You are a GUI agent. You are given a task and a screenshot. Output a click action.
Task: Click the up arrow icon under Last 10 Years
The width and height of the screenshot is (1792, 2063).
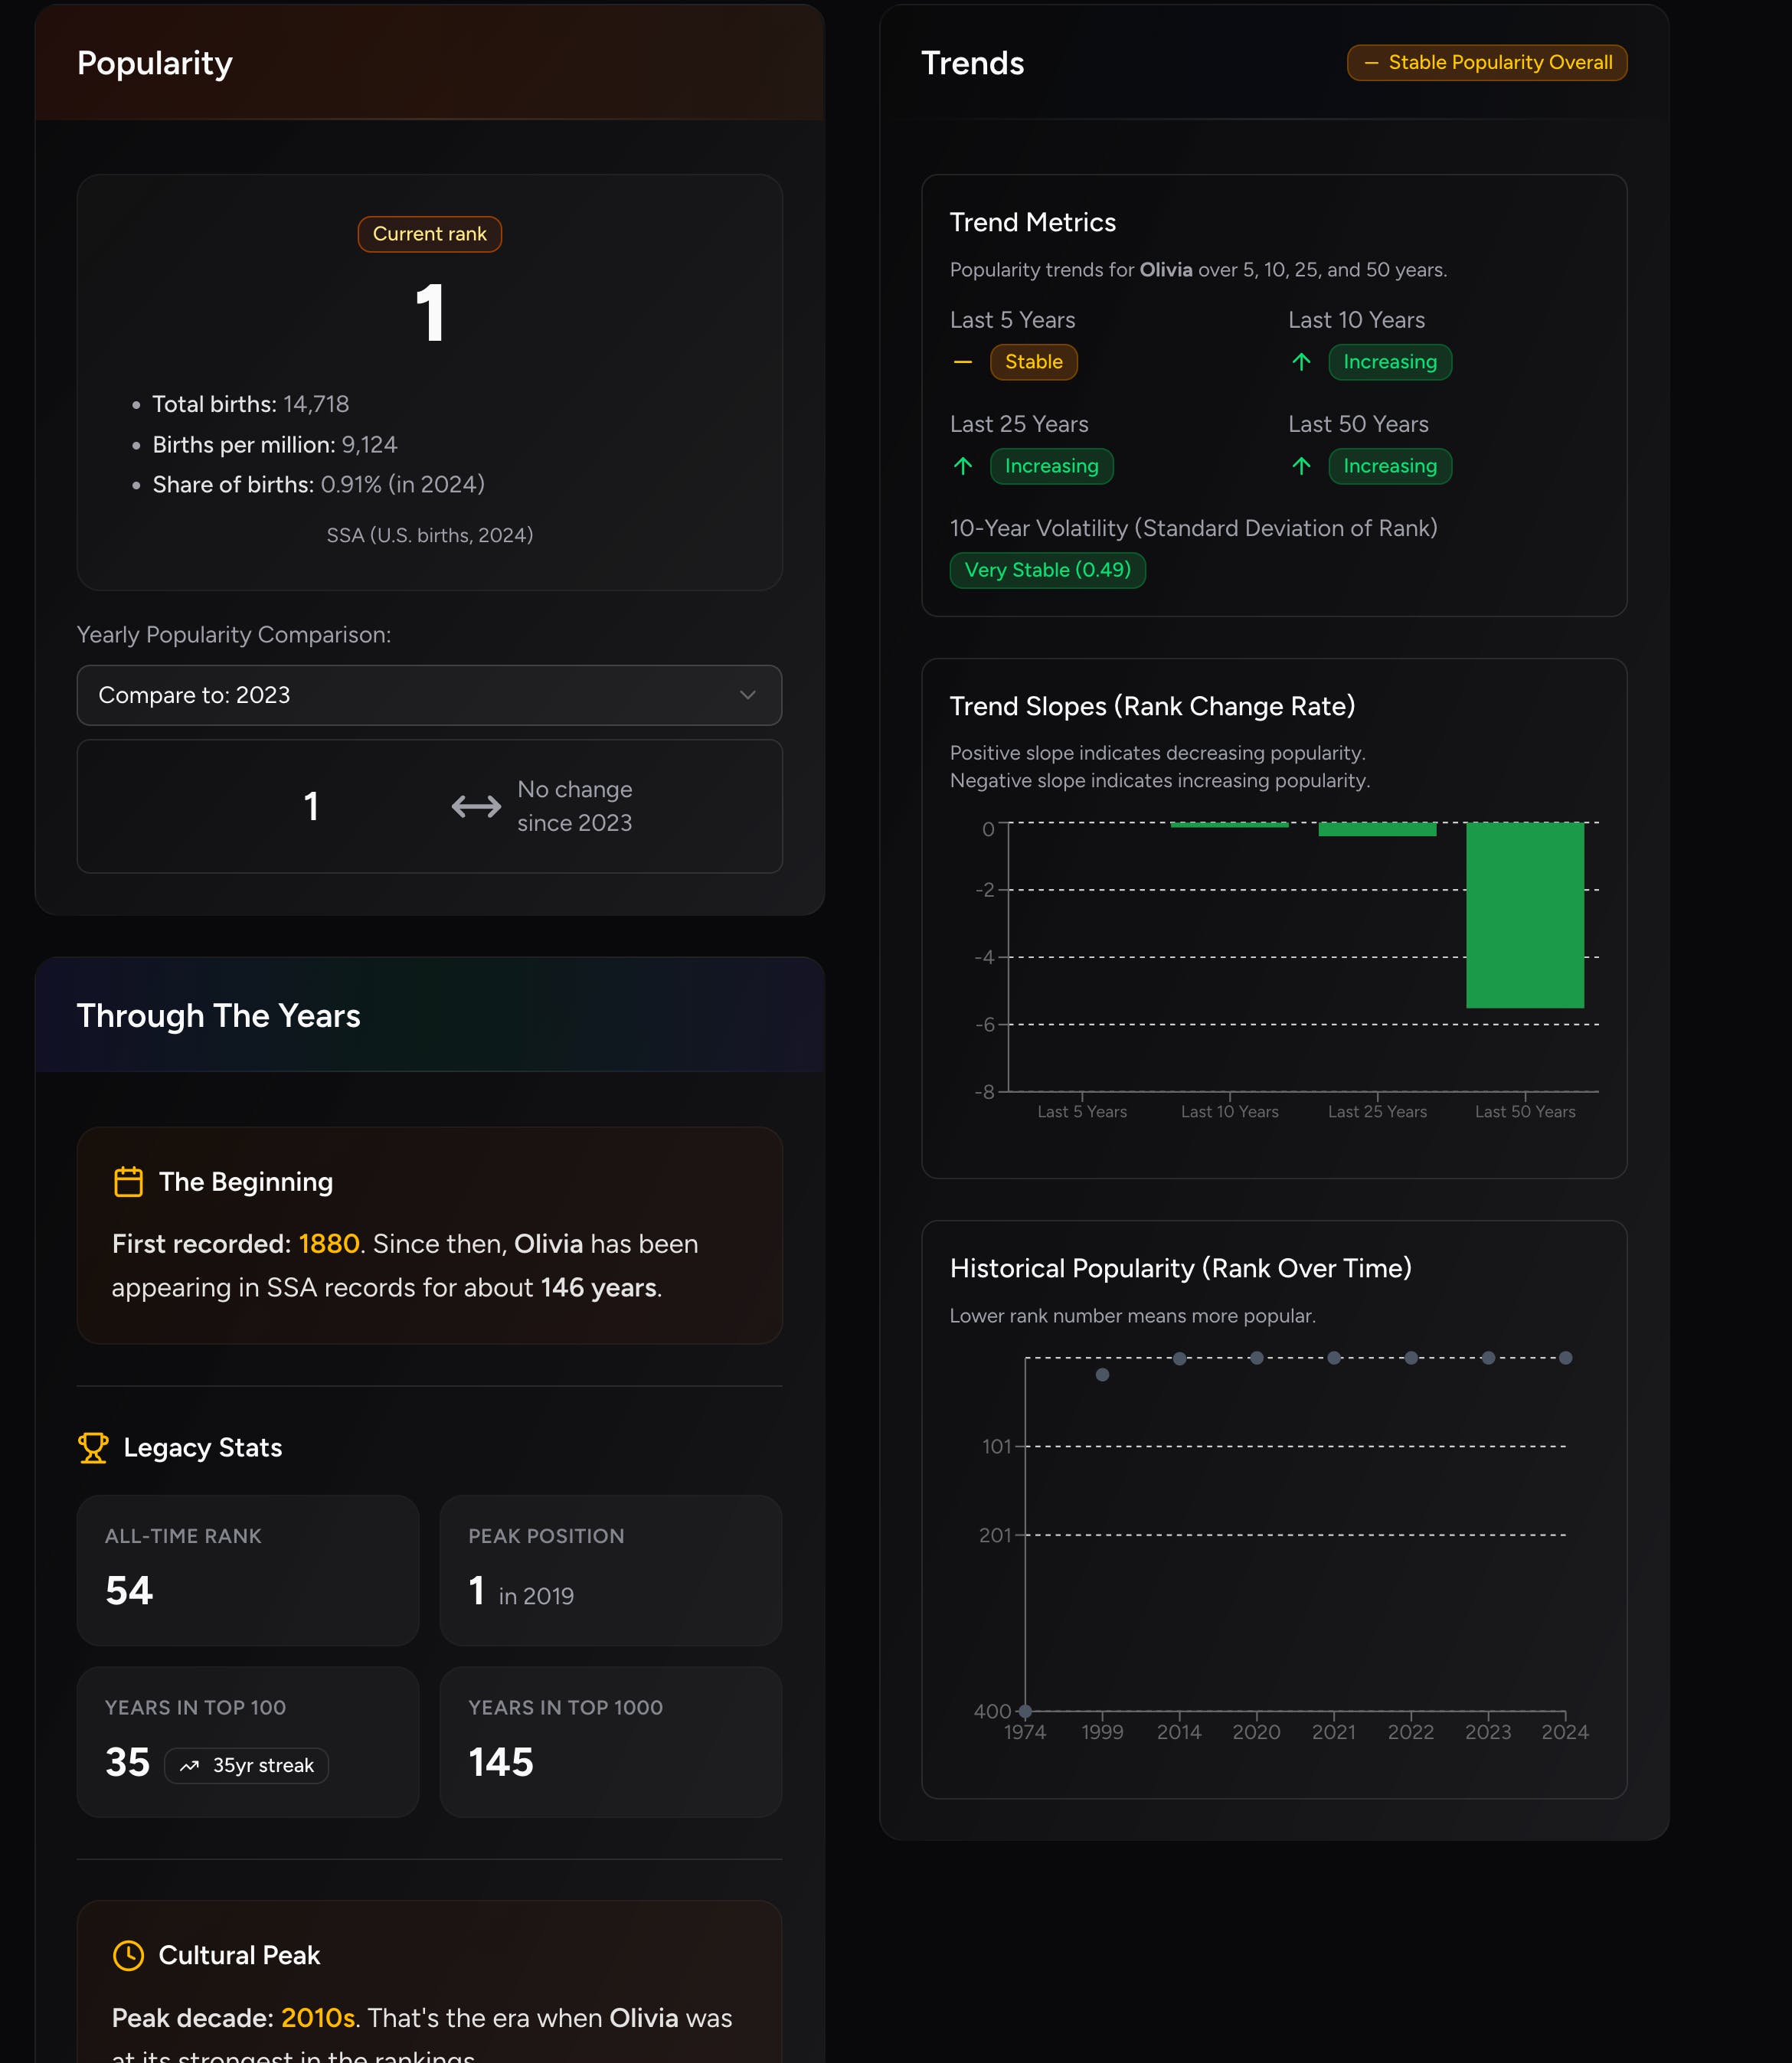coord(1301,362)
